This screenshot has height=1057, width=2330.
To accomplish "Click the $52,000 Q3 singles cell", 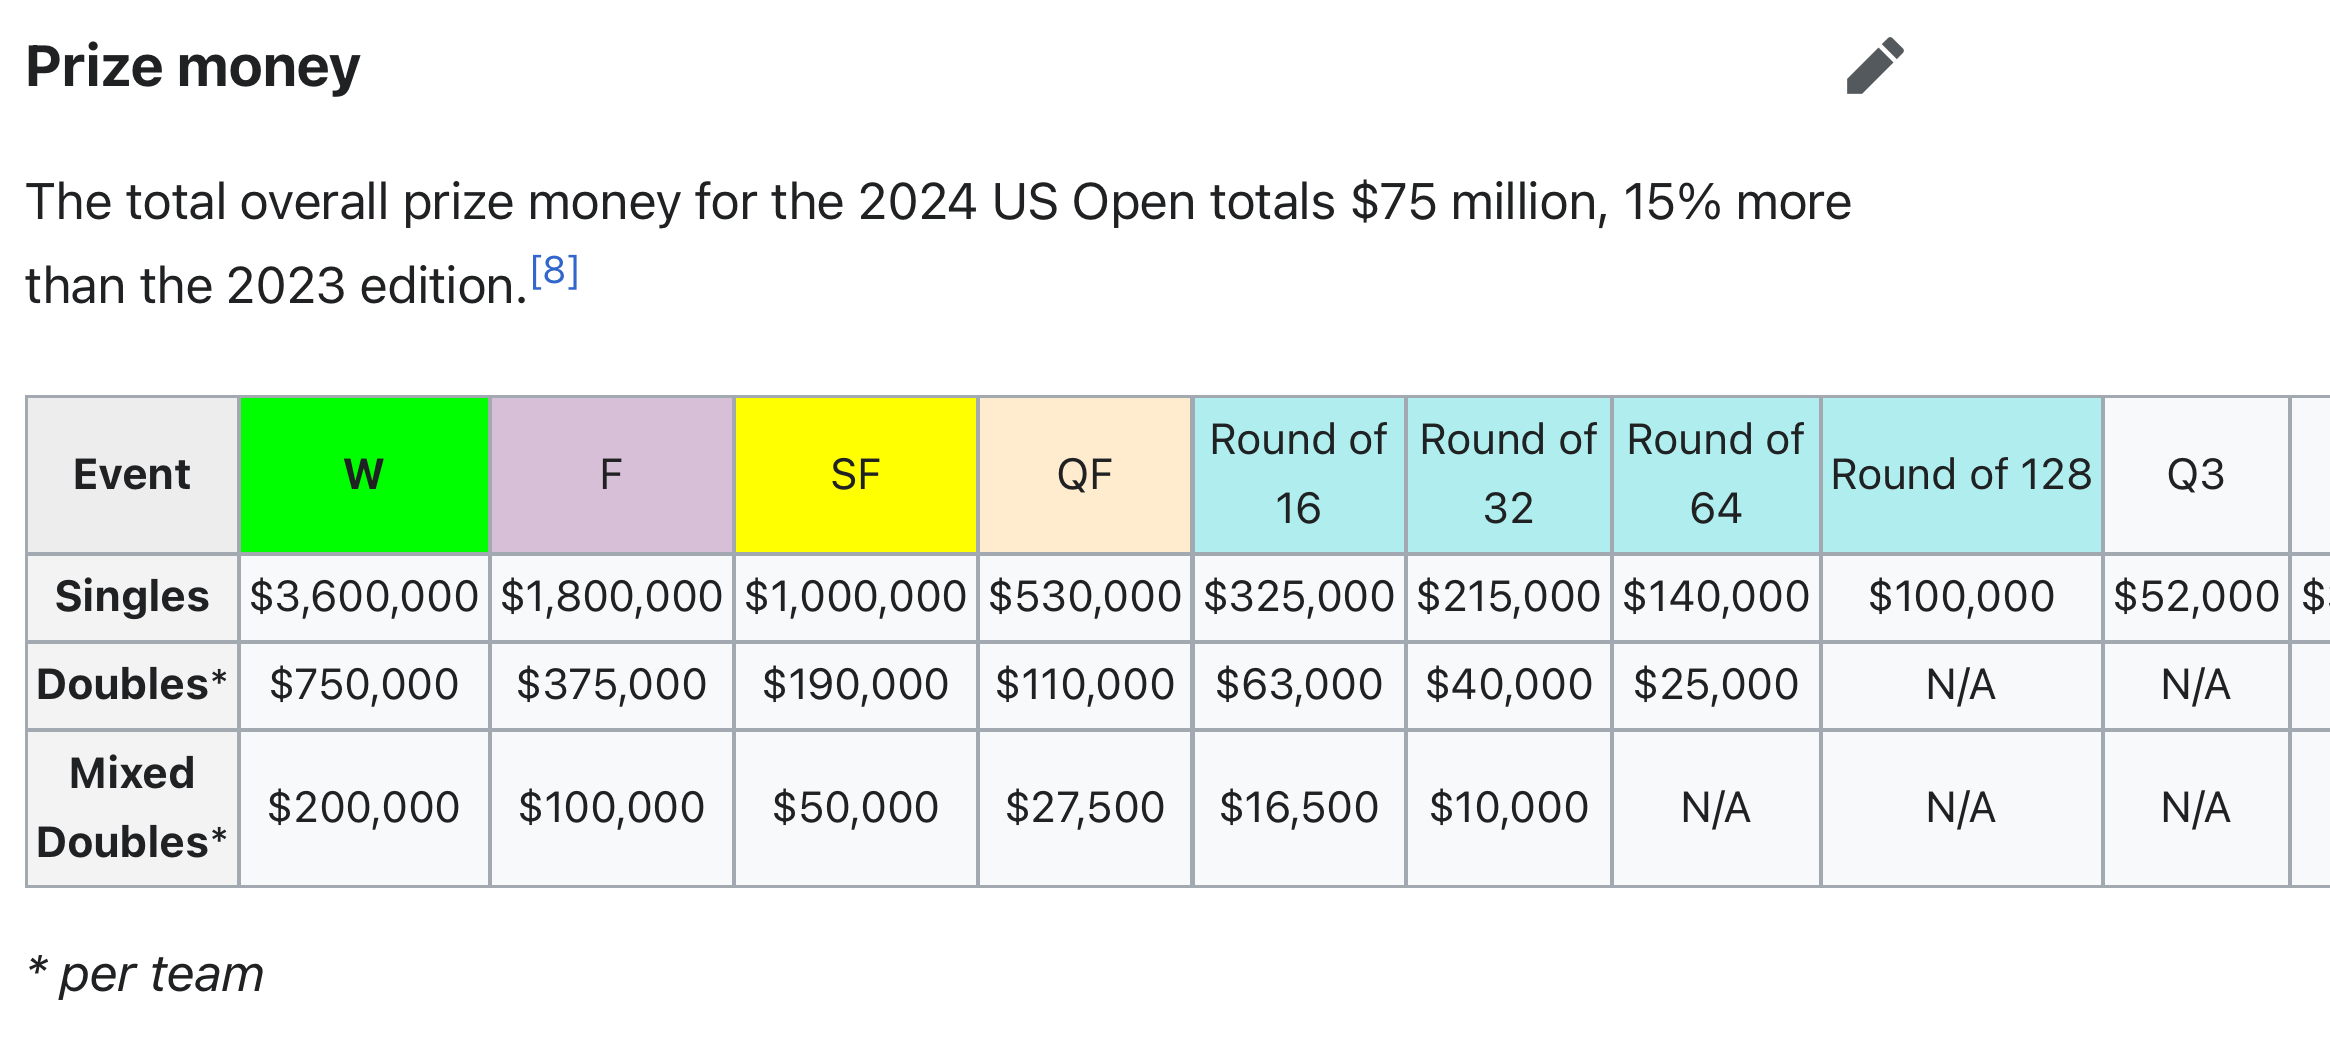I will click(2195, 597).
